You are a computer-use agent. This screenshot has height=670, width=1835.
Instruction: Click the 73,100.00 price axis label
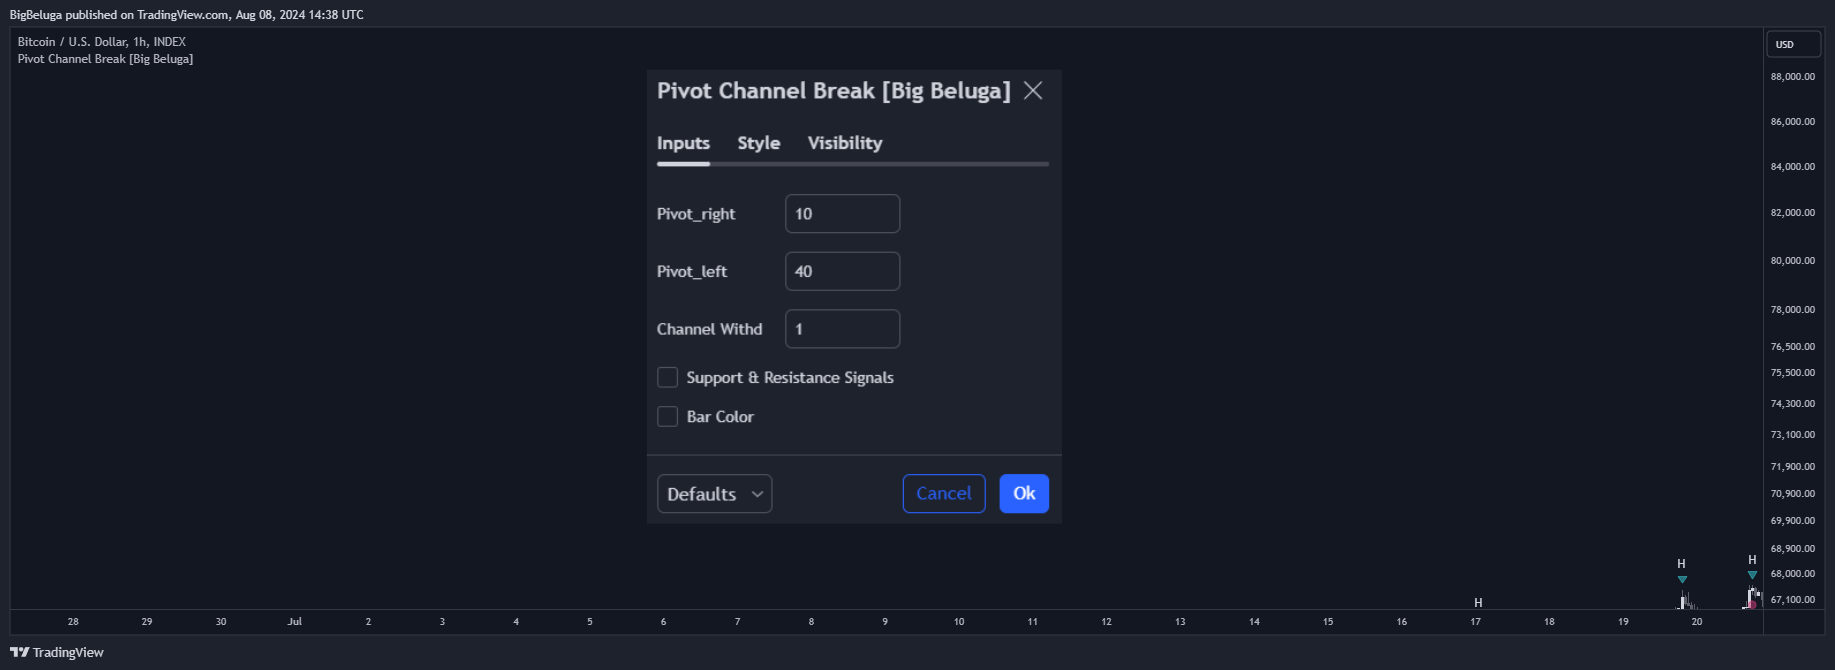pos(1792,435)
